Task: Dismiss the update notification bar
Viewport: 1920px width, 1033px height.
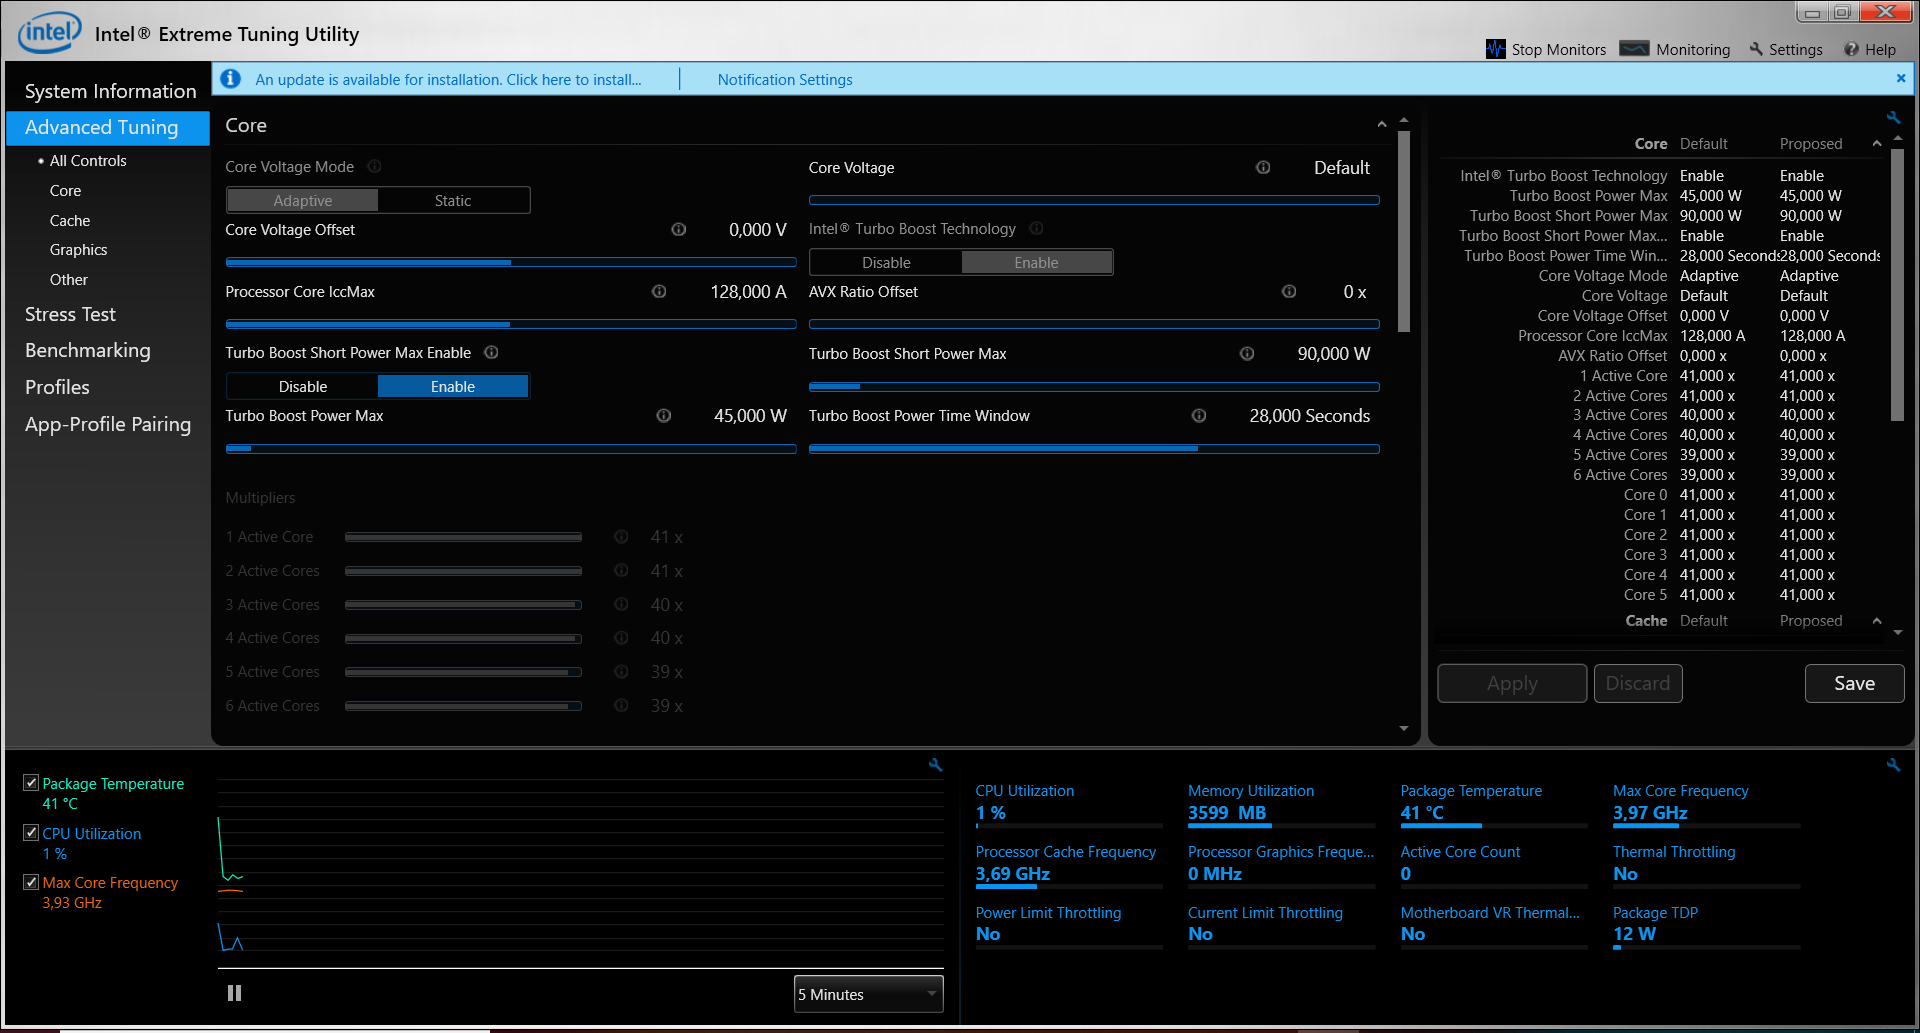Action: click(1900, 78)
